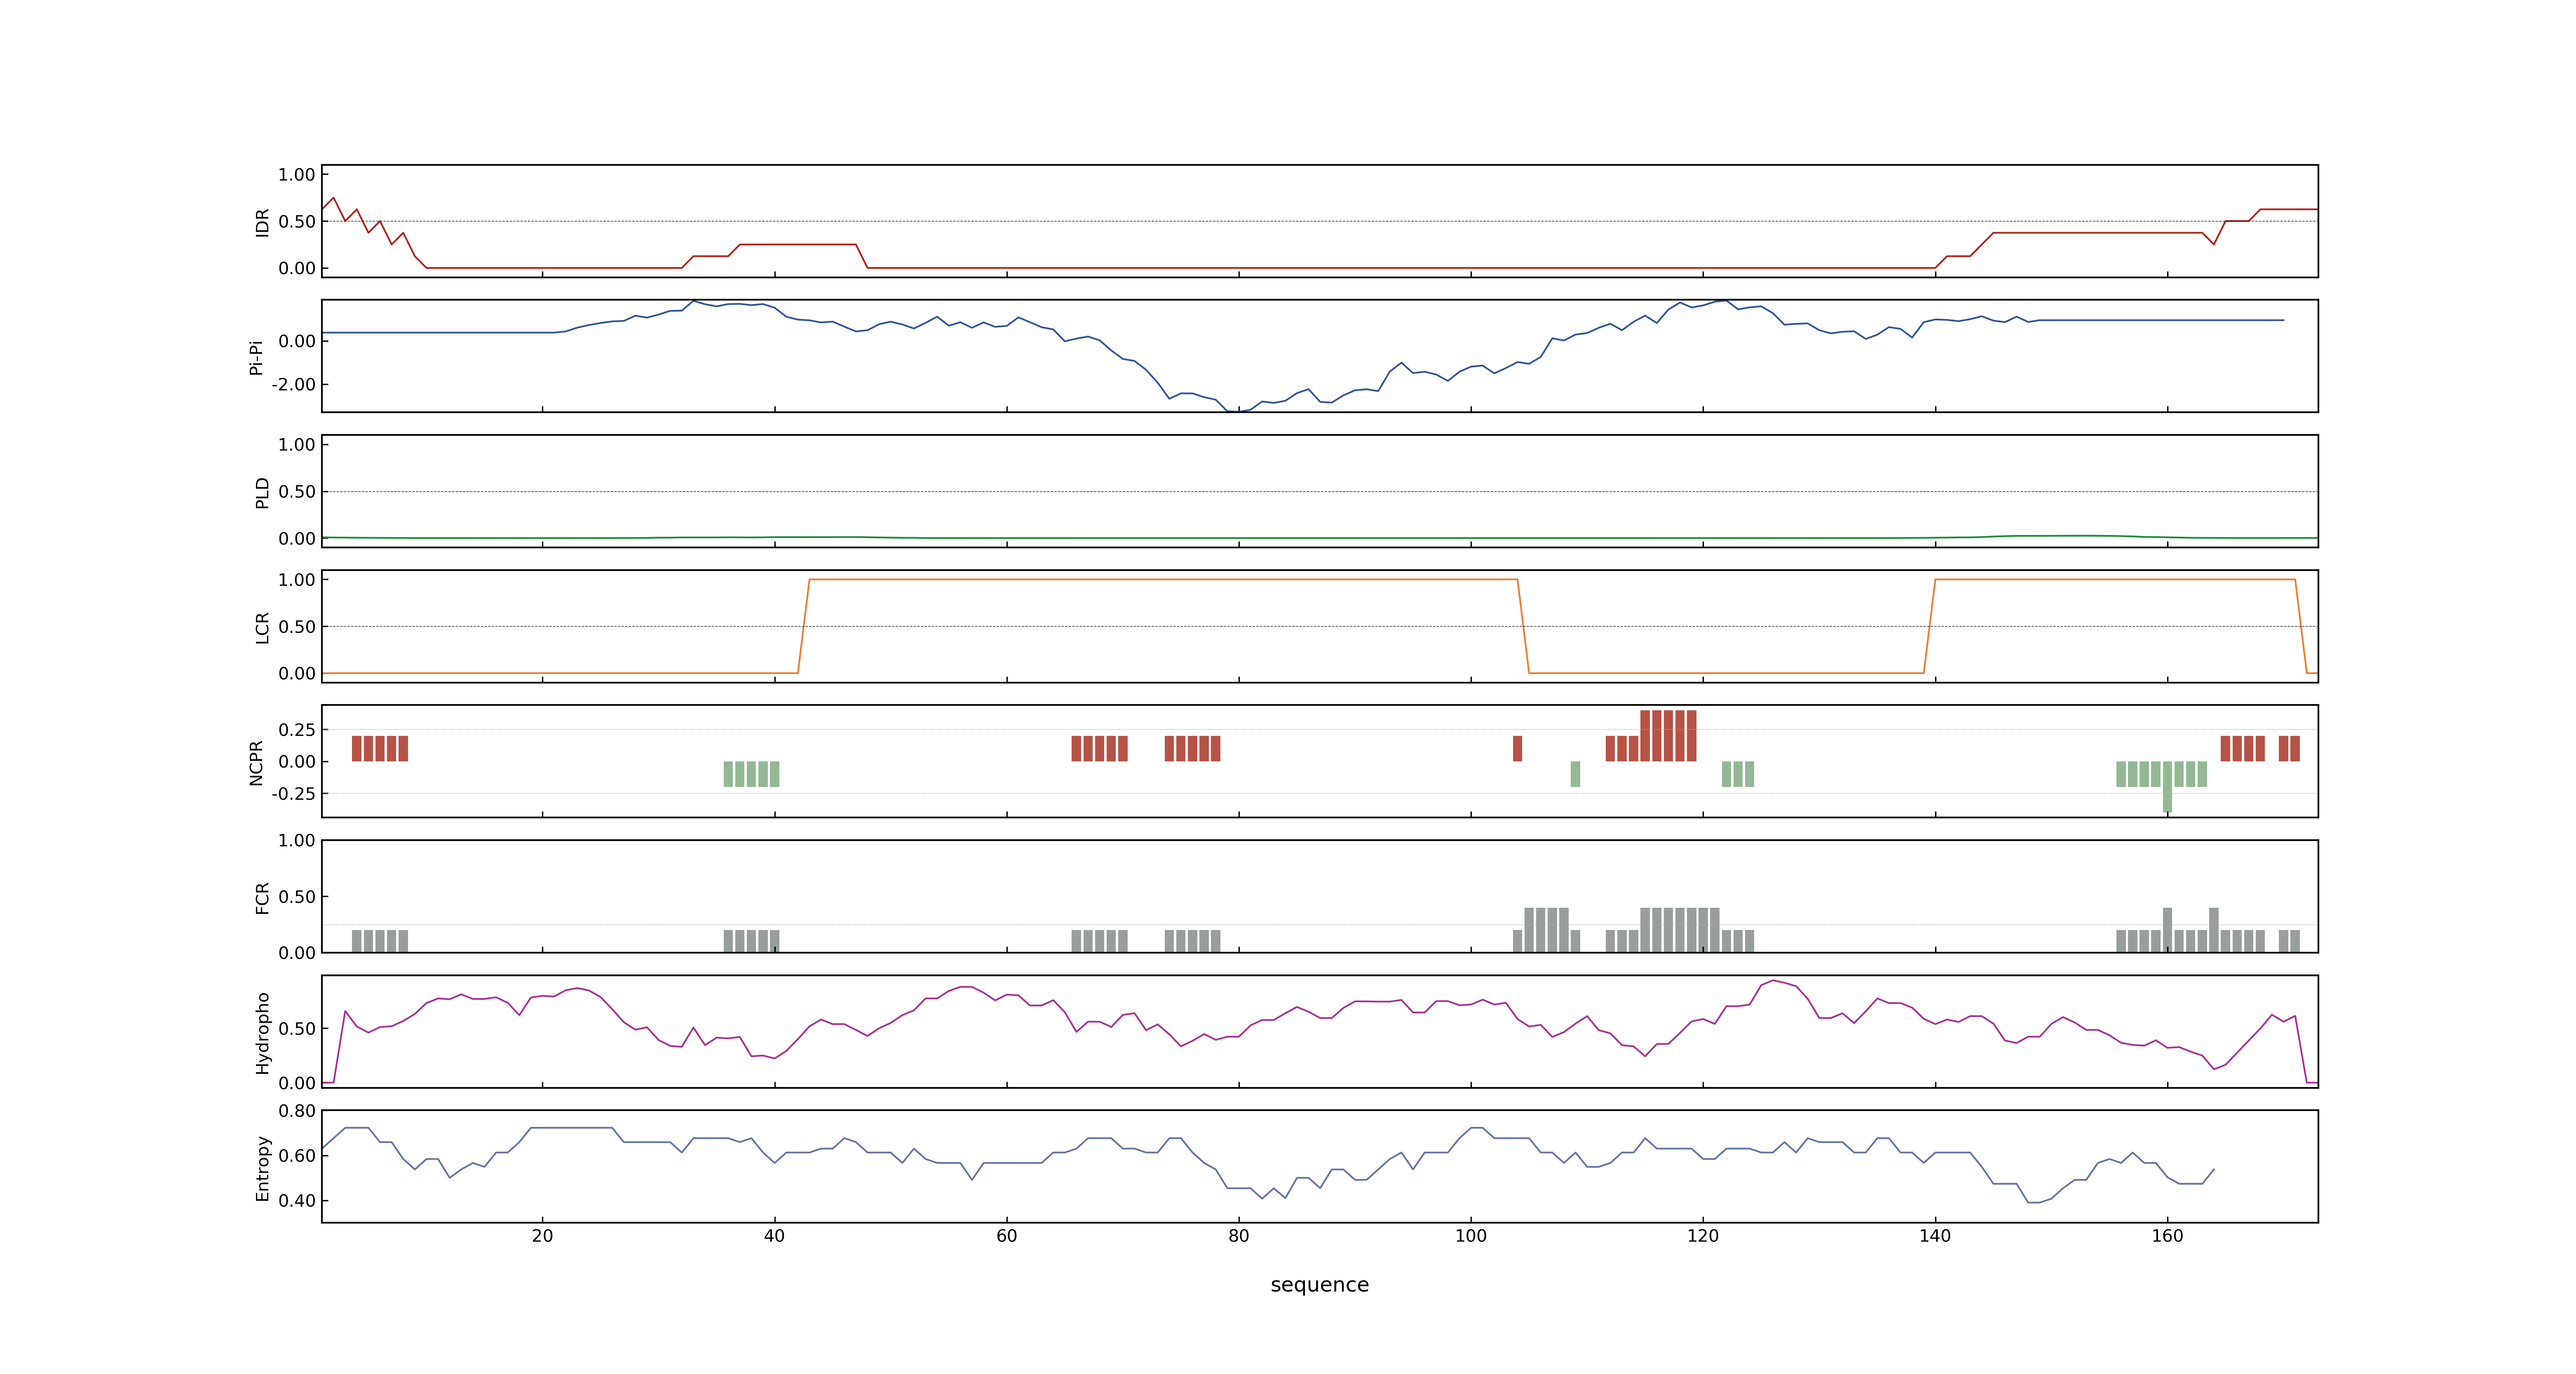Click the LCR y-axis label

(262, 628)
